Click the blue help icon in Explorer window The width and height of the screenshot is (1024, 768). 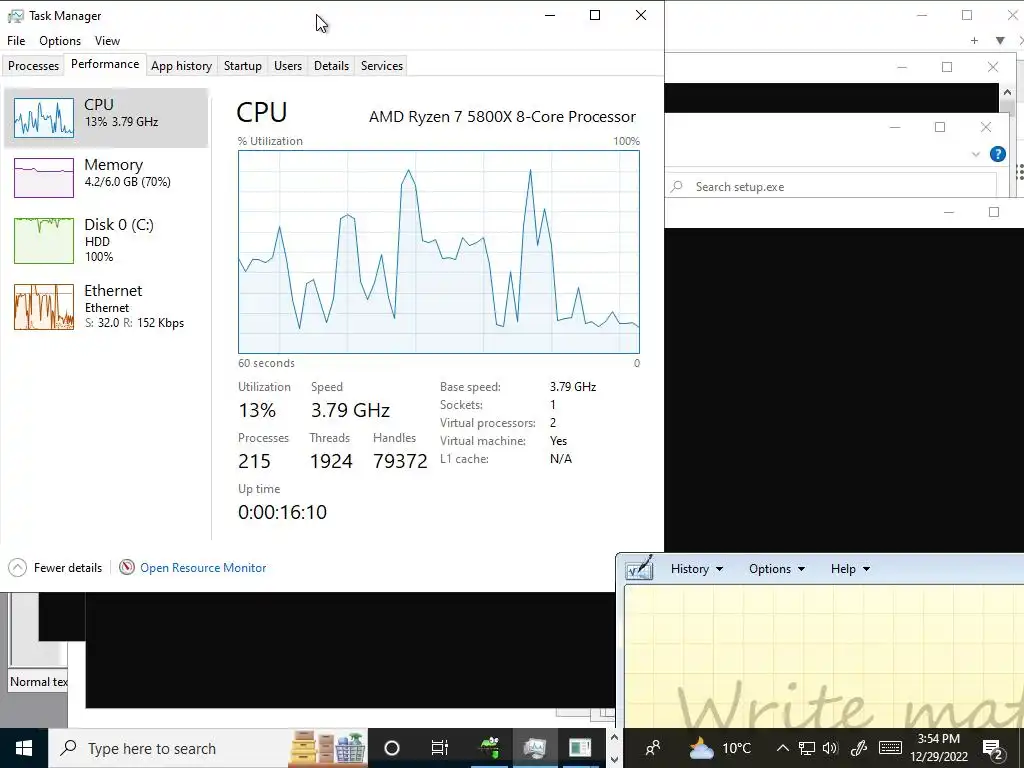pos(997,154)
